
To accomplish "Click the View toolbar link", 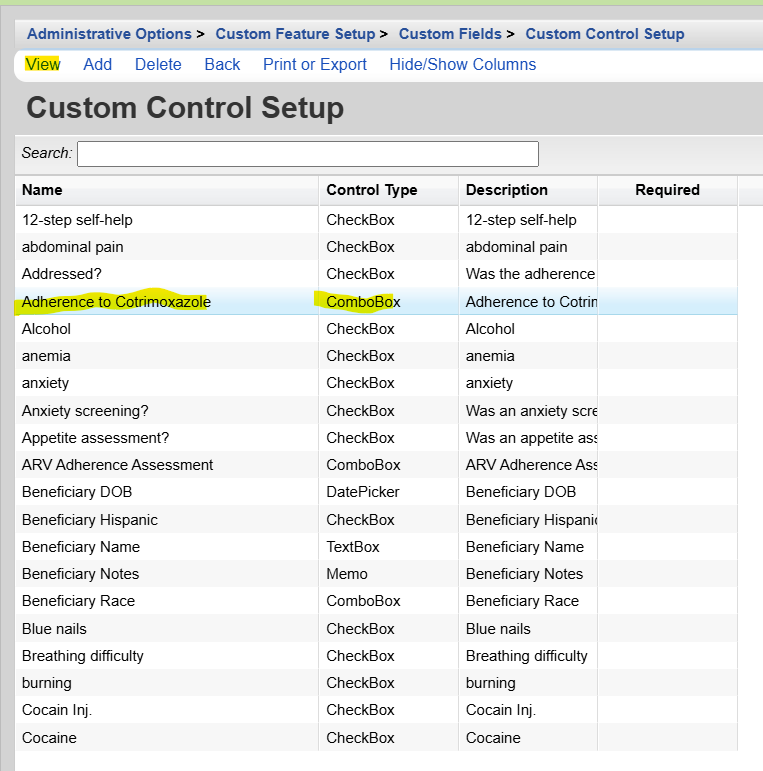I will 43,64.
